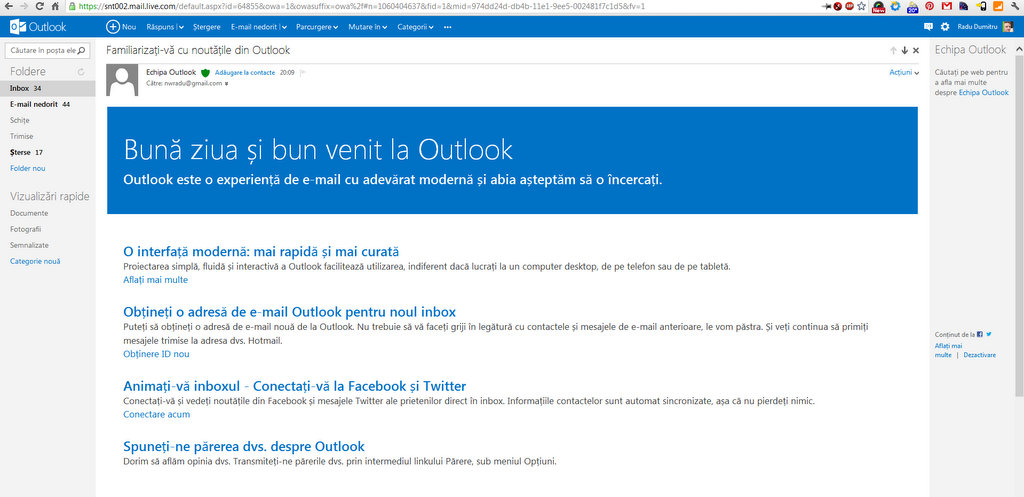Go to the browser home page
The image size is (1024, 497).
pos(56,6)
